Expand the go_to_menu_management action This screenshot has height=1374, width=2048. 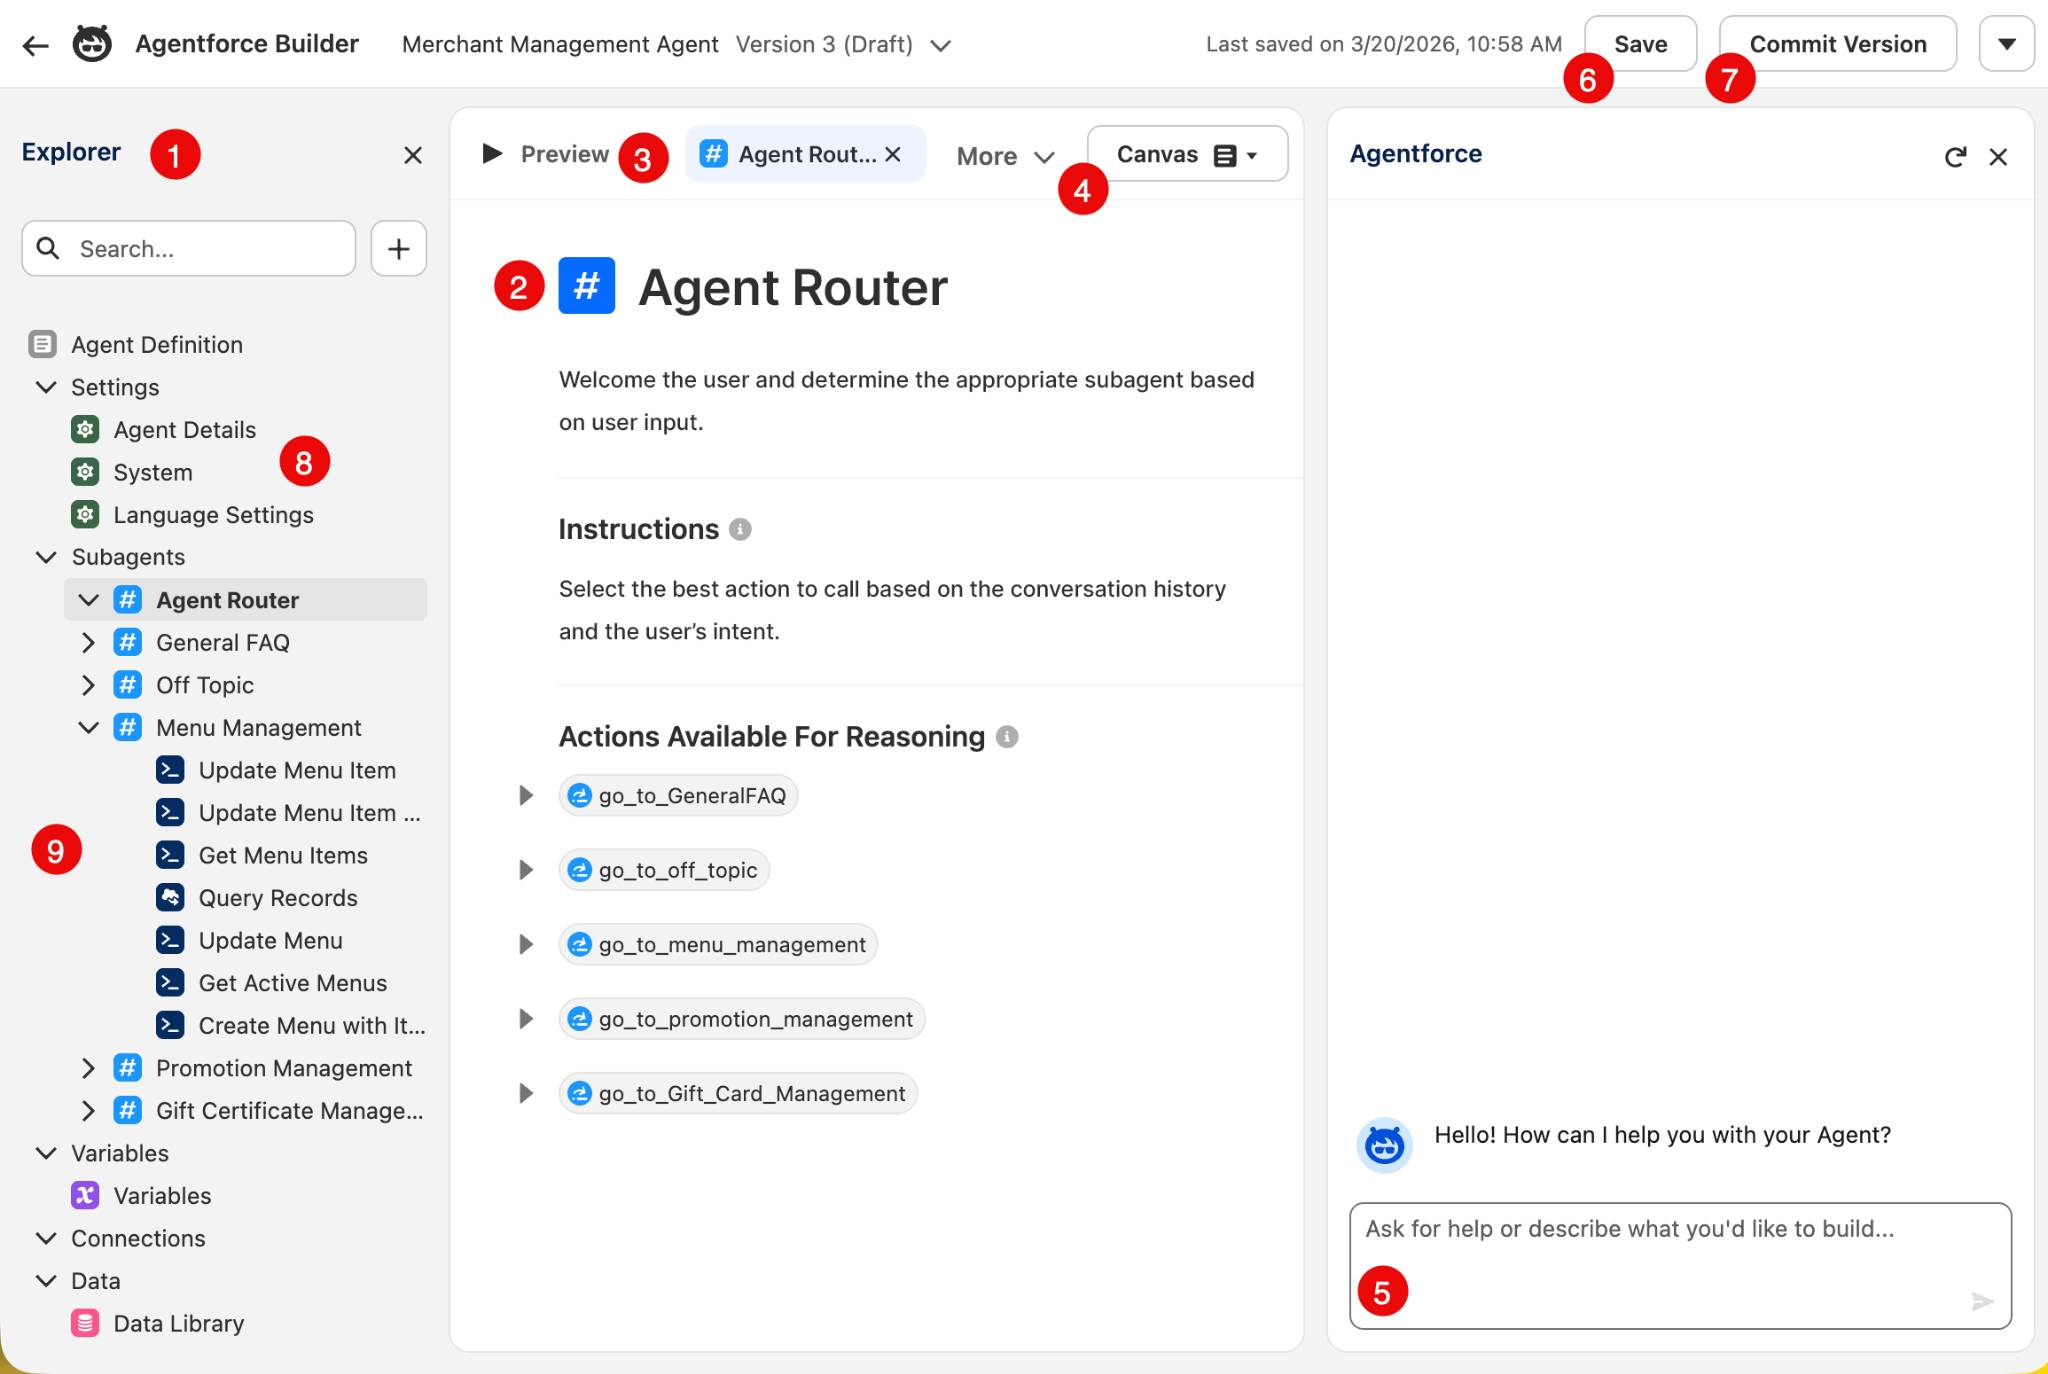[x=525, y=945]
